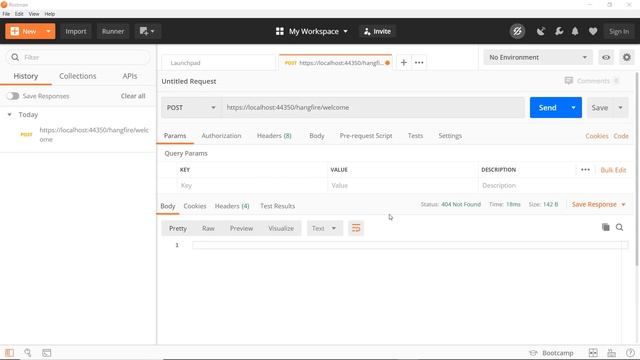Click the environment quick look eye icon
Viewport: 640px width, 360px height.
click(x=606, y=58)
